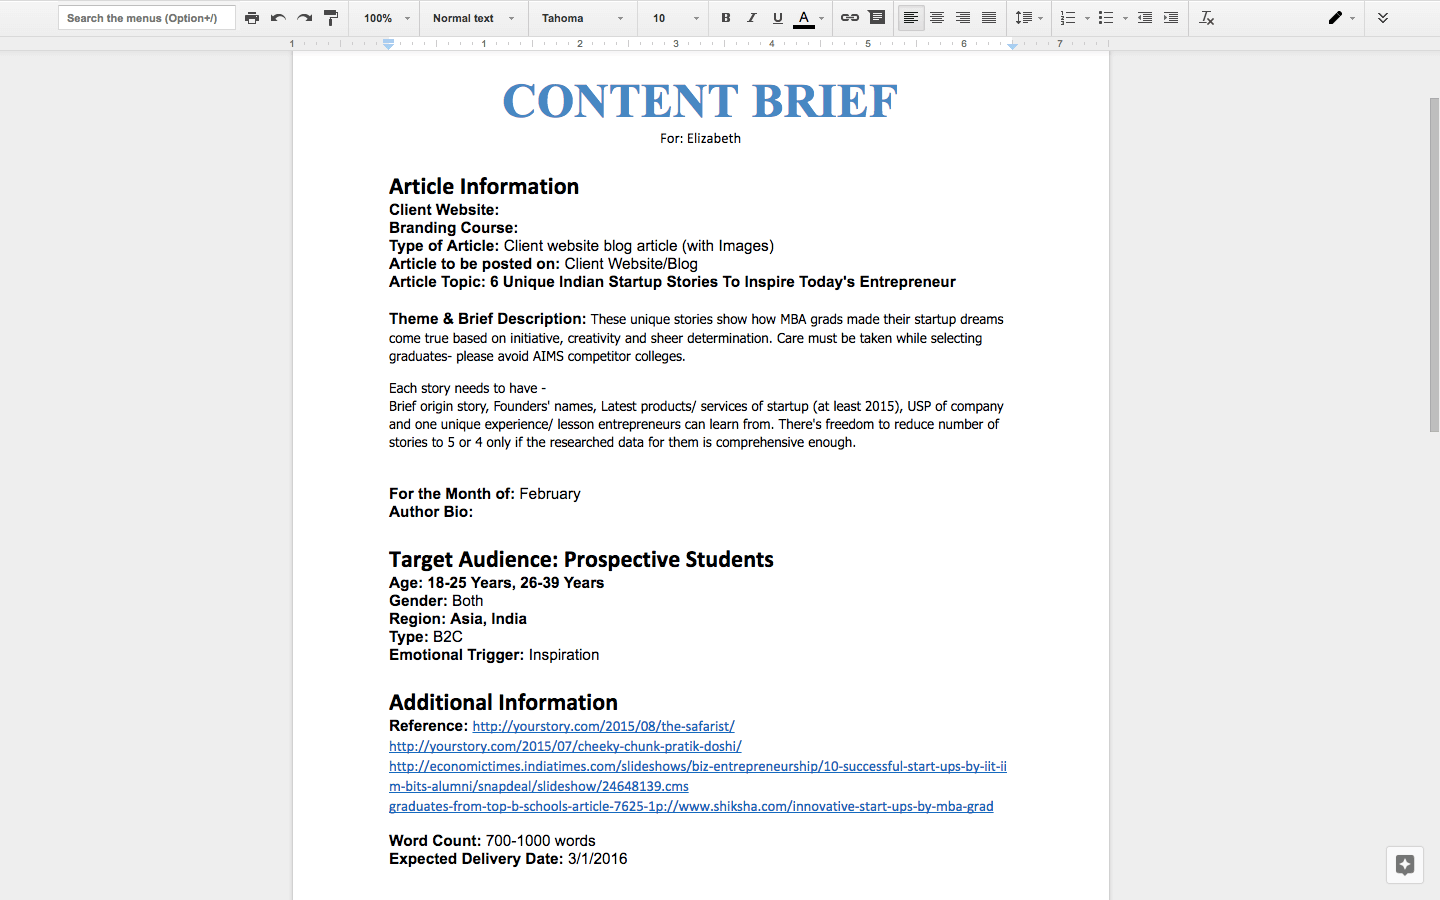The height and width of the screenshot is (900, 1440).
Task: Click the Region: Asia, India line
Action: pos(458,619)
